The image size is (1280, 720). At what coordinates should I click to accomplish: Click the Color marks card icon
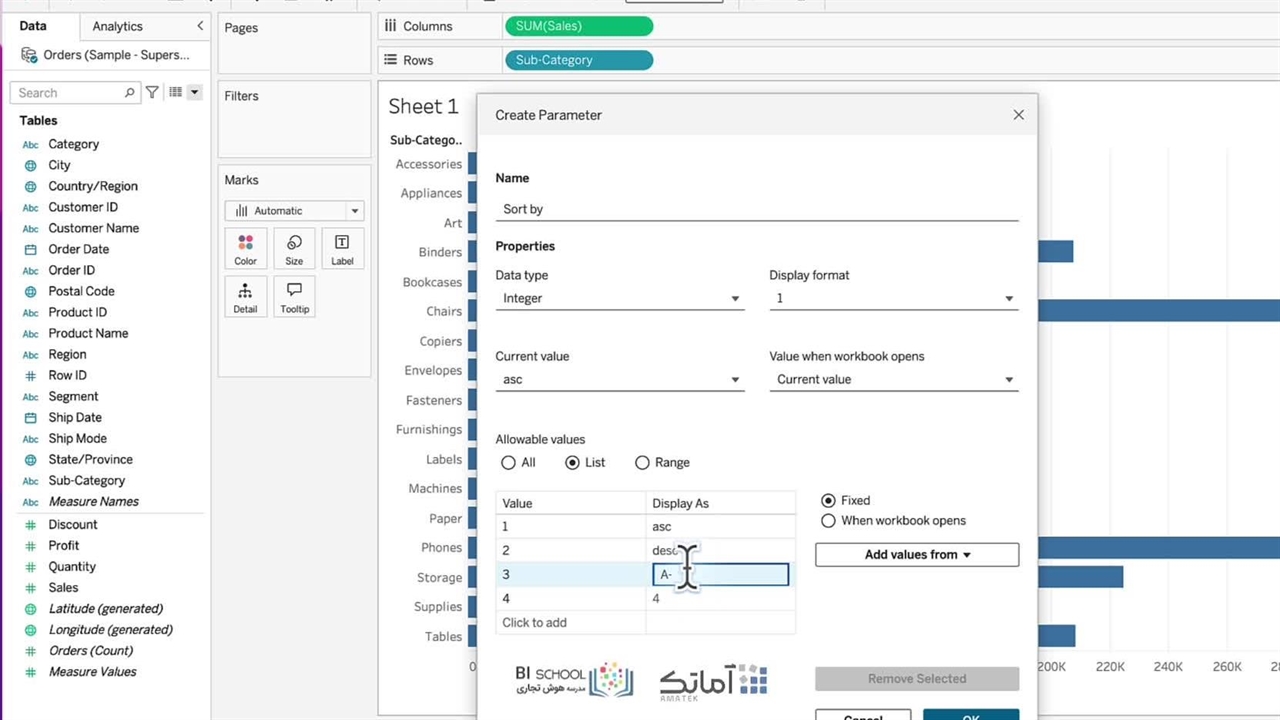(x=245, y=249)
